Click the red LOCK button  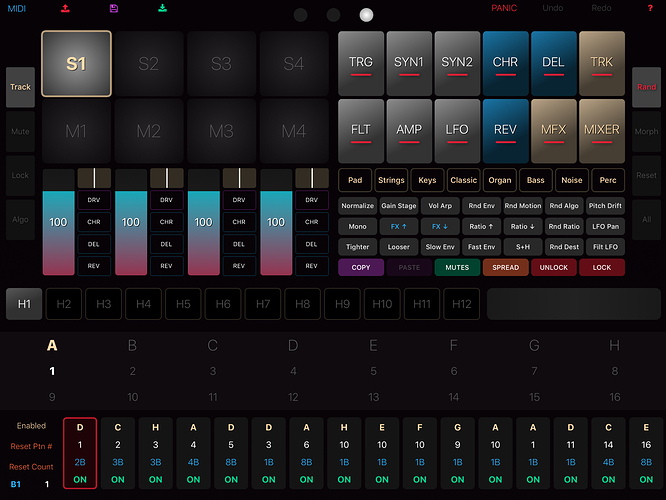602,268
